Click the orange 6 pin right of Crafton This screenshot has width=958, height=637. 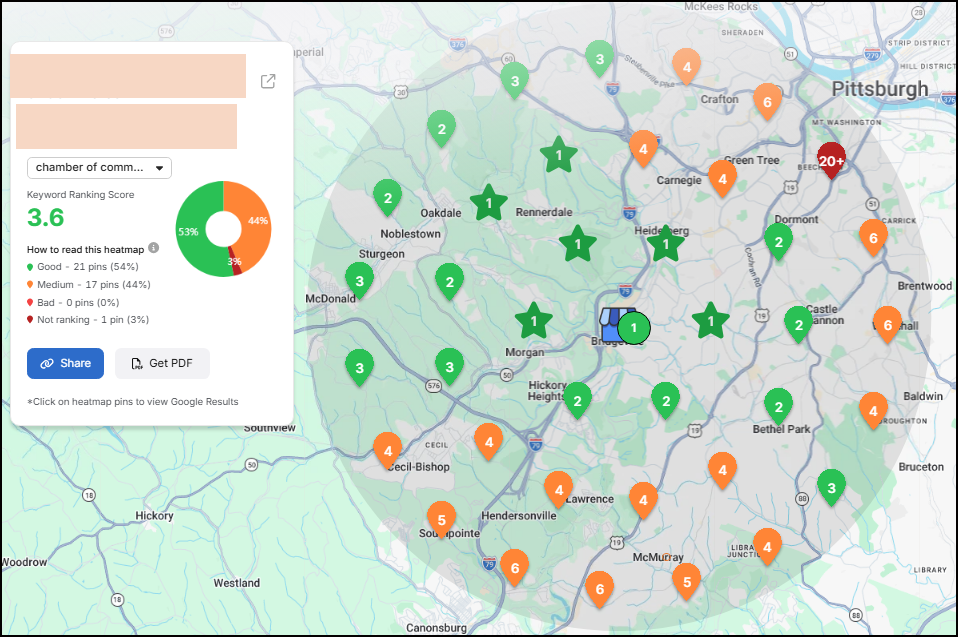pyautogui.click(x=767, y=102)
